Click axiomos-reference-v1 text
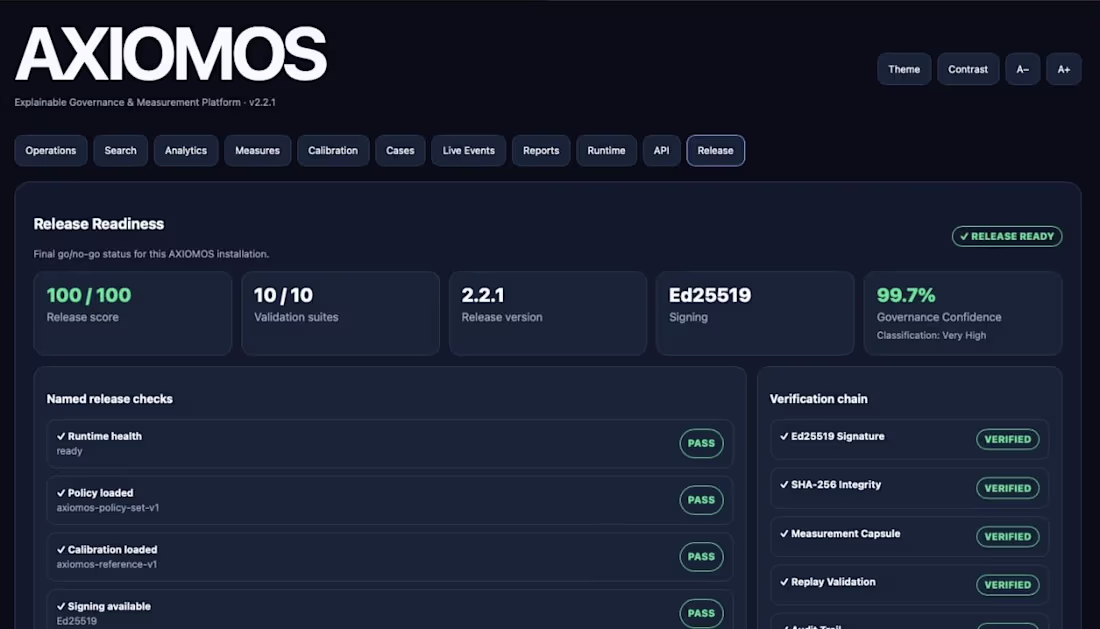Screen dimensions: 1100x629 [107, 564]
